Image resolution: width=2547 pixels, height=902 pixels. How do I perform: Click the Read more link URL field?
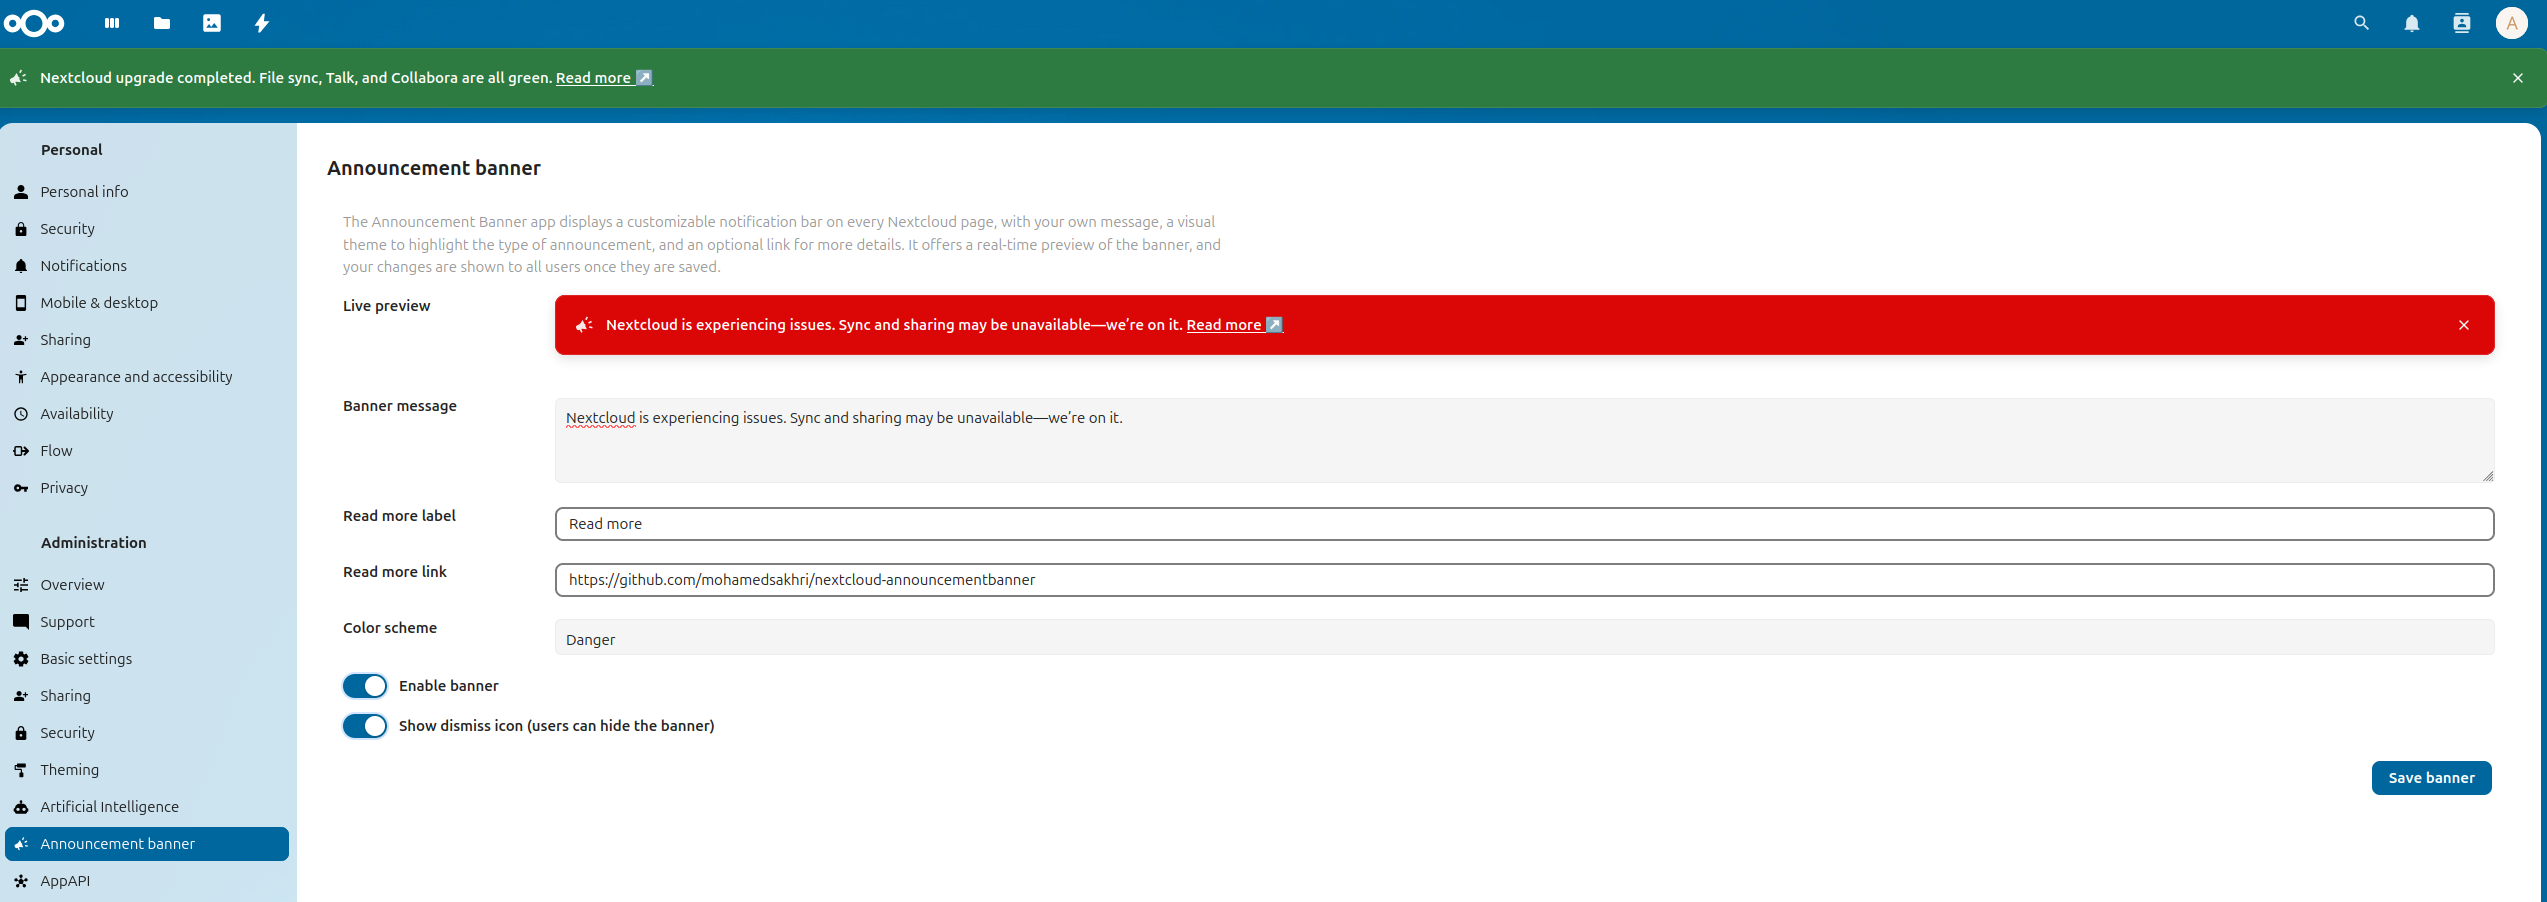tap(1525, 580)
